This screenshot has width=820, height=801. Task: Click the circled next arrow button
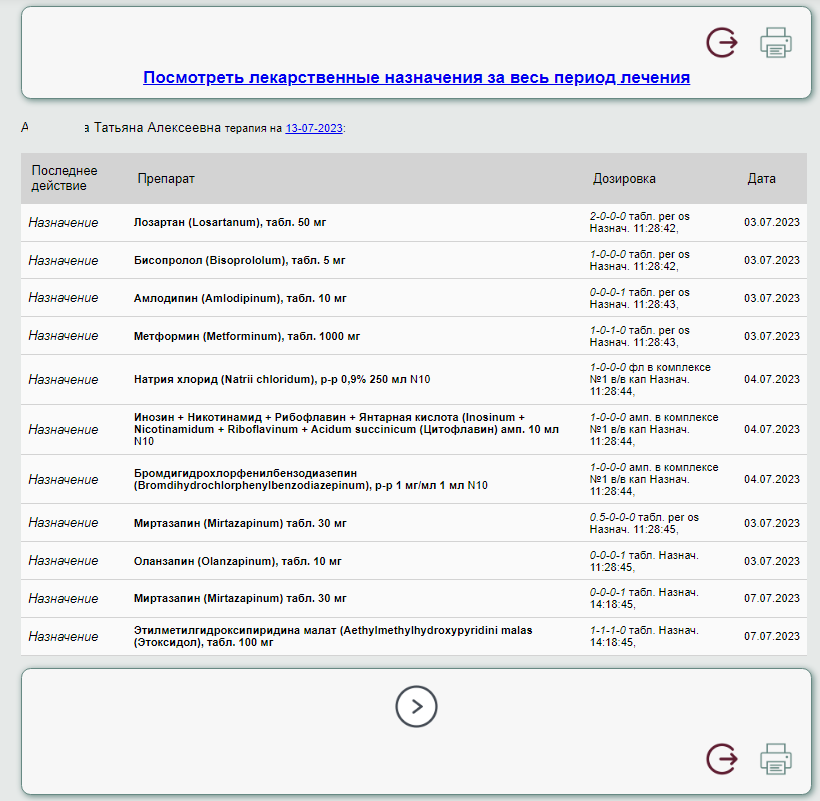tap(416, 707)
